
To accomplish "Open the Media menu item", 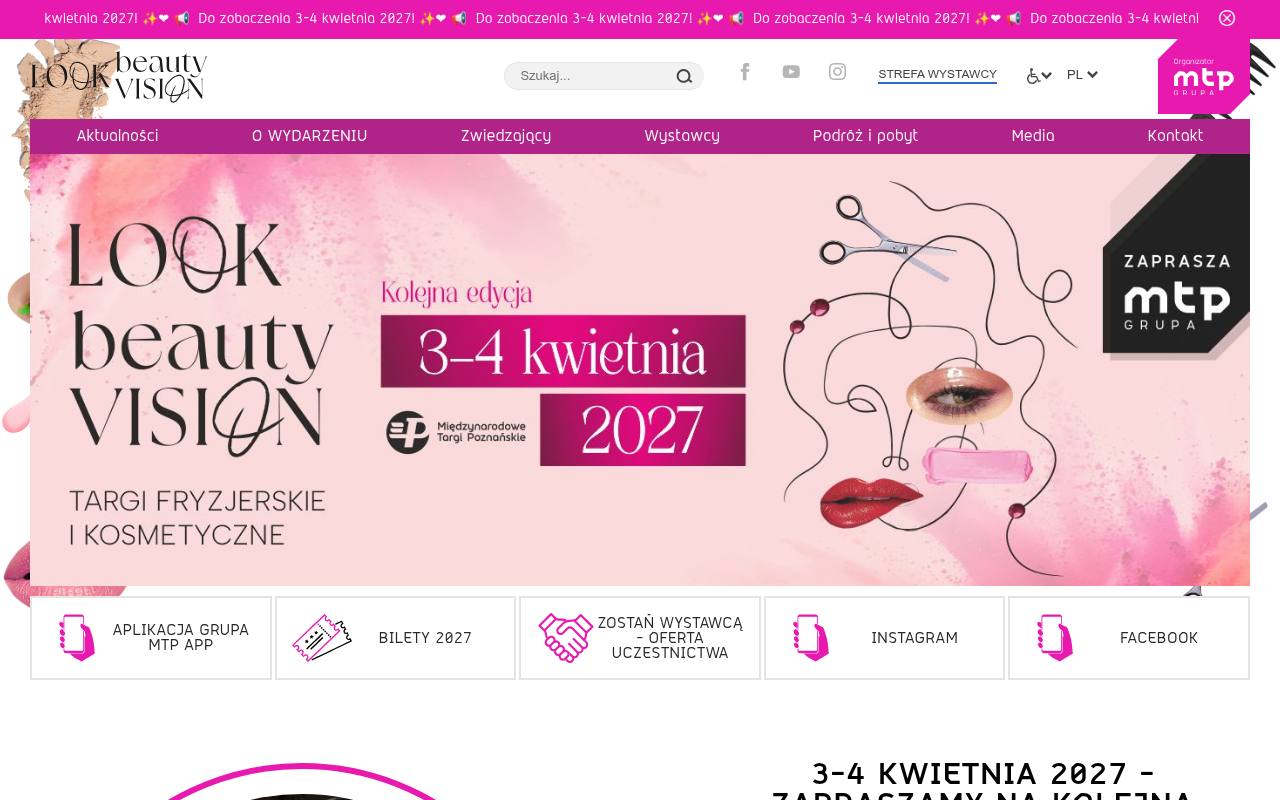I will point(1033,136).
